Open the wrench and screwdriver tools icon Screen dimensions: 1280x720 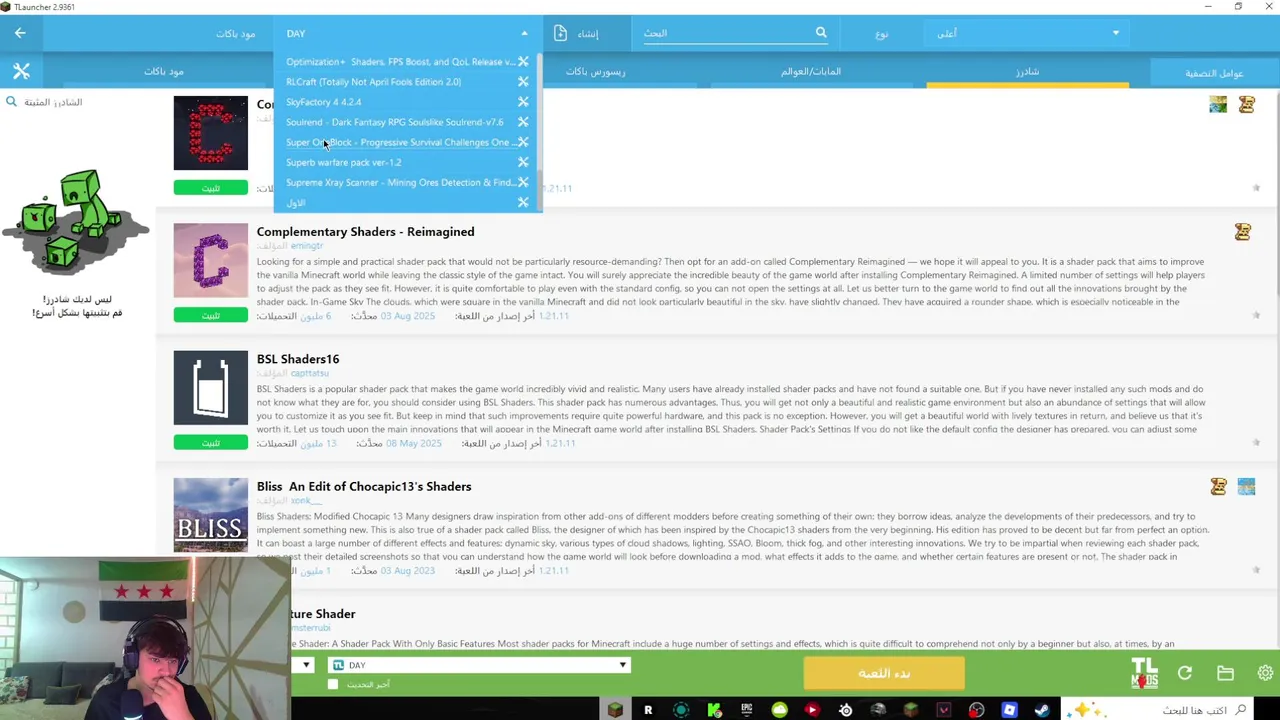coord(21,71)
